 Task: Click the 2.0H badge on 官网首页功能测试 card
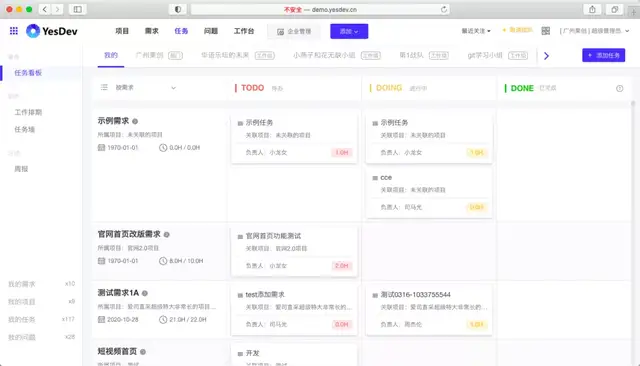[x=342, y=266]
